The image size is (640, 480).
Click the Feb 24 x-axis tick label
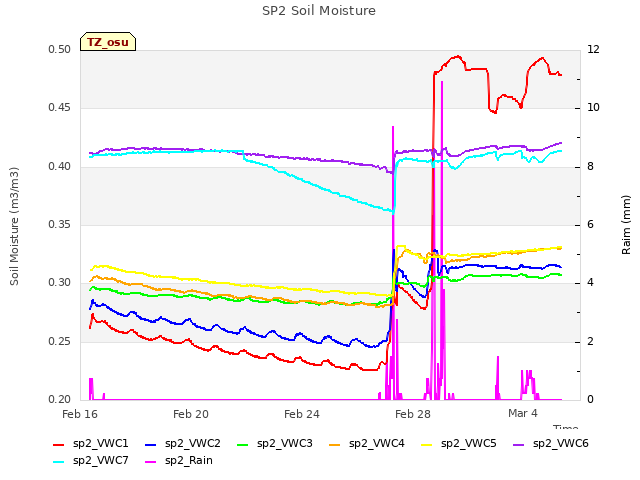tap(302, 414)
